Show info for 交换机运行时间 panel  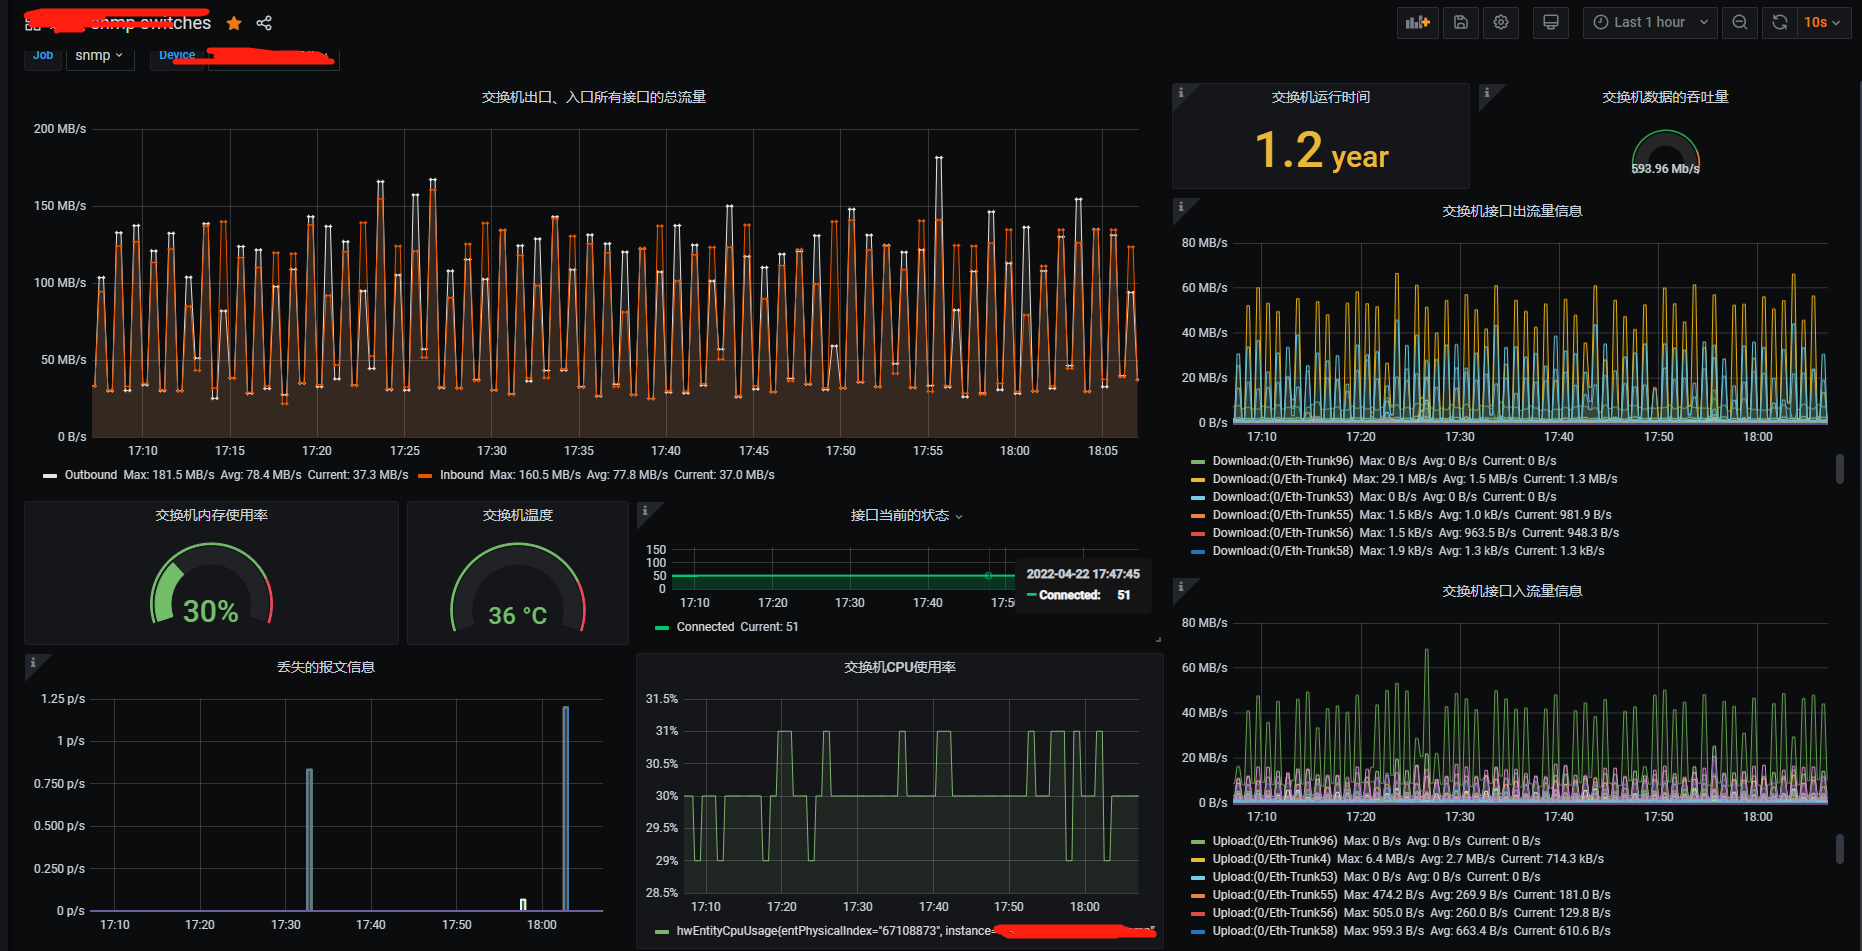coord(1181,92)
